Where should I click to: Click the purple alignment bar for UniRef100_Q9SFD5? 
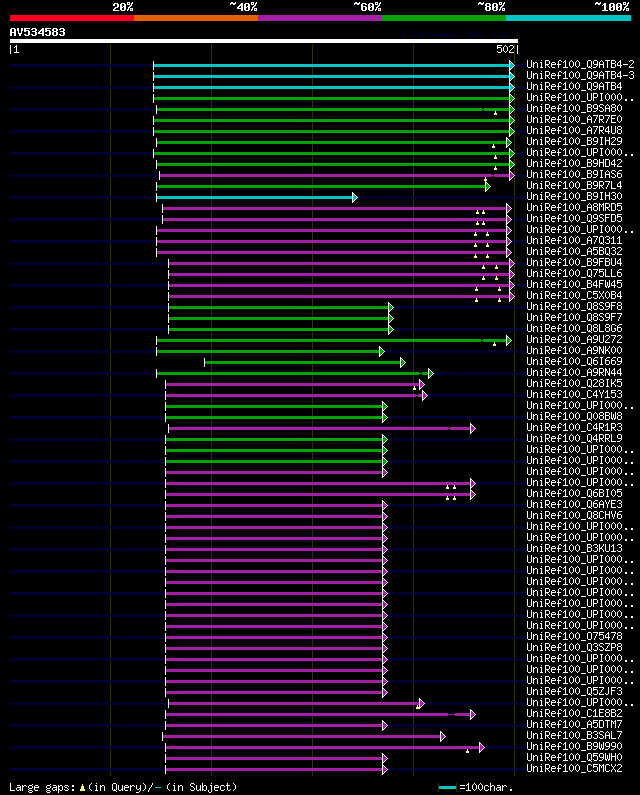(x=335, y=220)
